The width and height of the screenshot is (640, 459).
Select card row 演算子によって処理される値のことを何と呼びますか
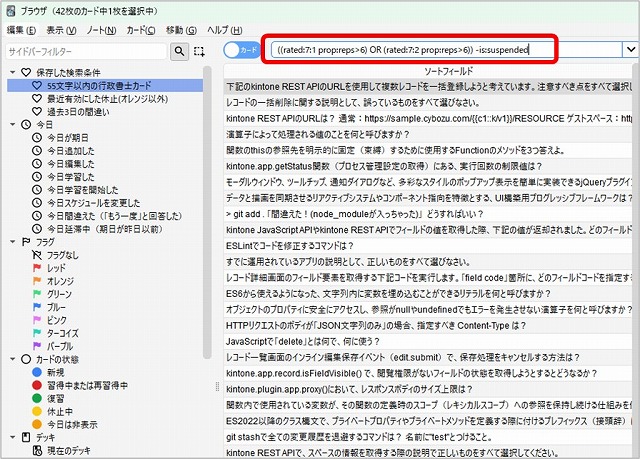tap(430, 134)
